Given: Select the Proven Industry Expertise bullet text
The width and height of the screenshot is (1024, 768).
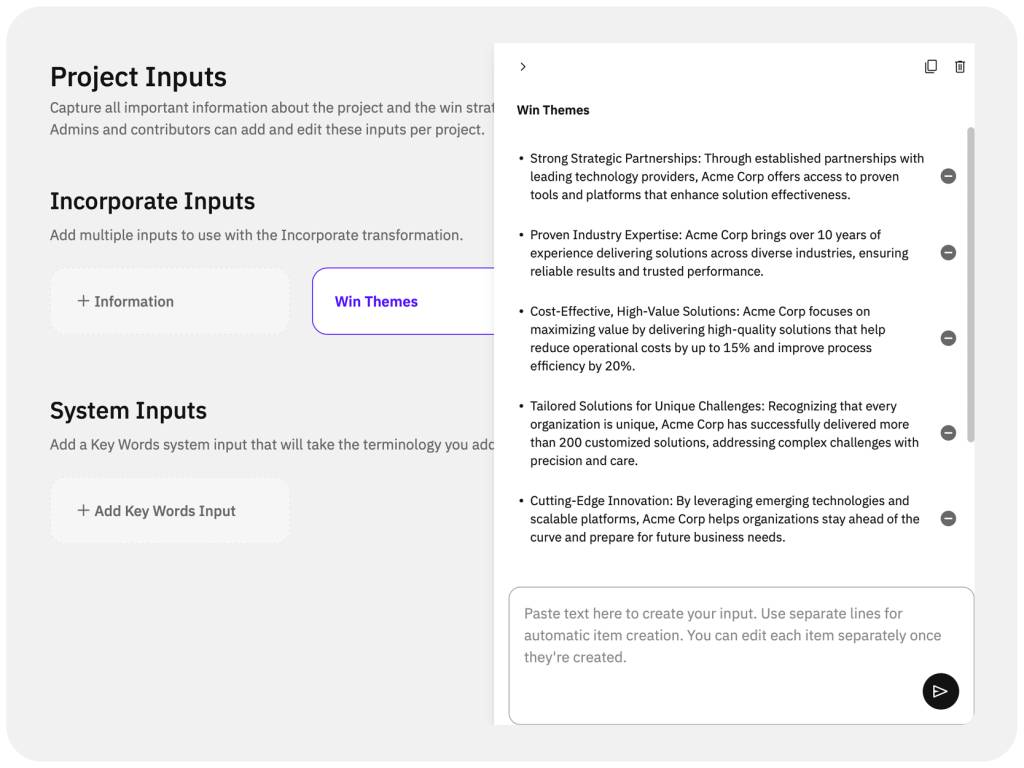Looking at the screenshot, I should pyautogui.click(x=719, y=253).
